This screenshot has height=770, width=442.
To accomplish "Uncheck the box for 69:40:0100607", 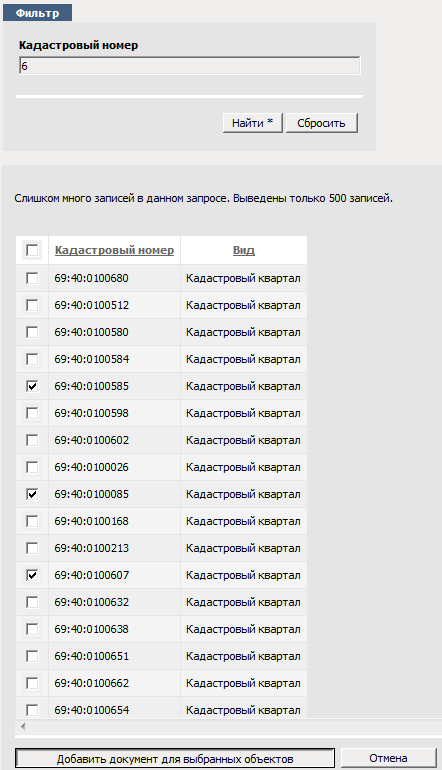I will pyautogui.click(x=32, y=575).
